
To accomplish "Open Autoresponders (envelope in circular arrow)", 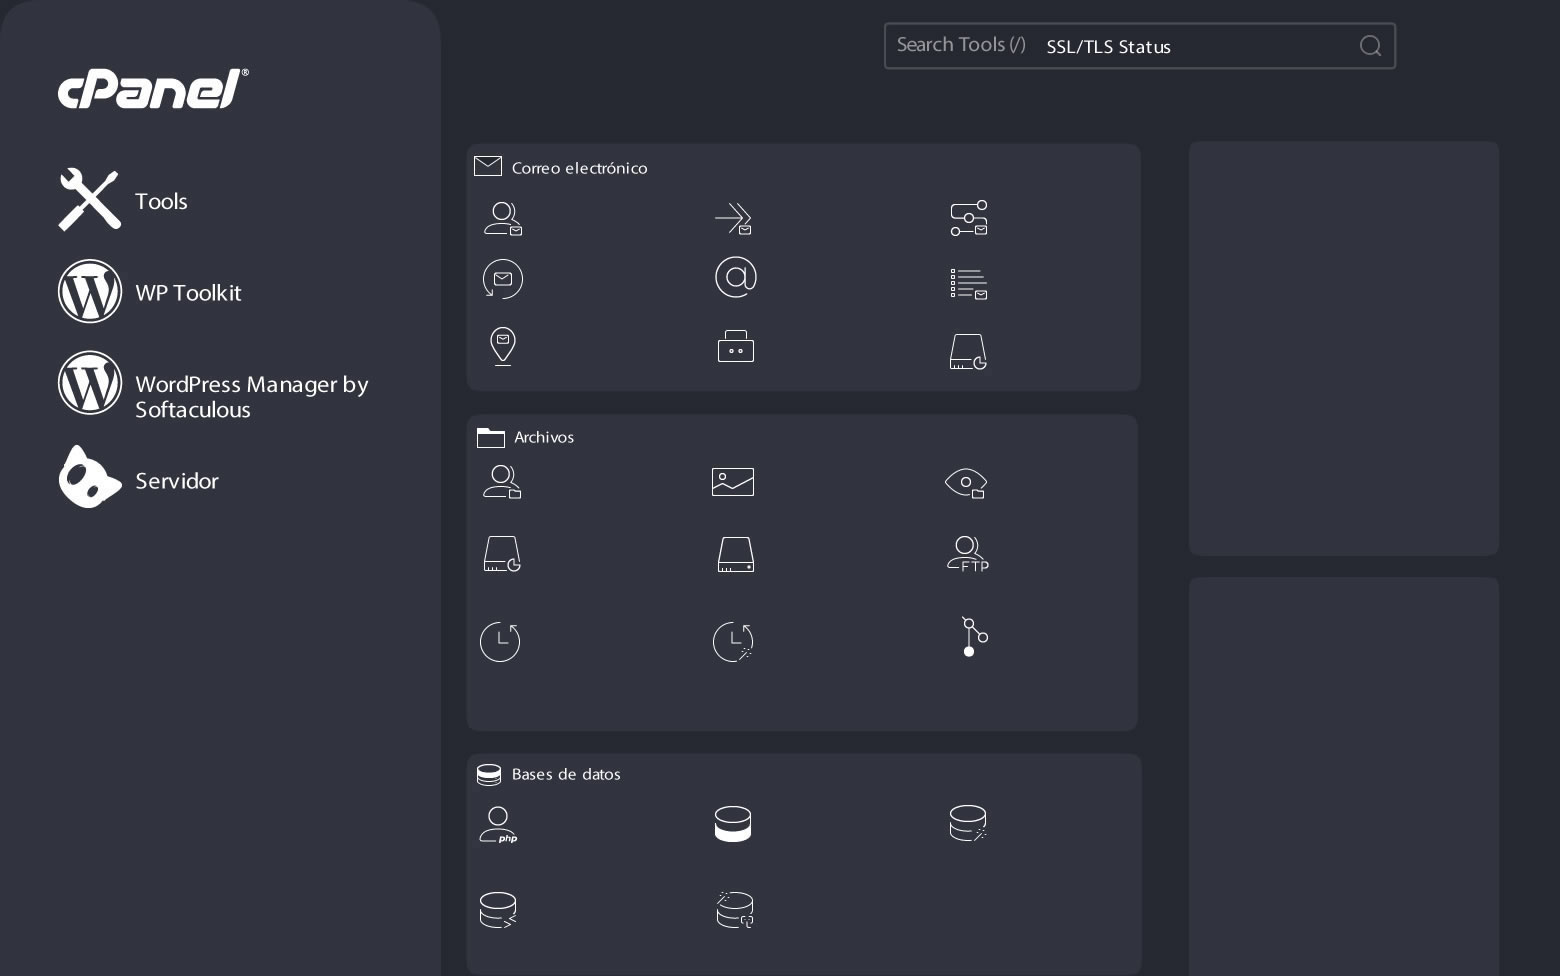I will [502, 279].
